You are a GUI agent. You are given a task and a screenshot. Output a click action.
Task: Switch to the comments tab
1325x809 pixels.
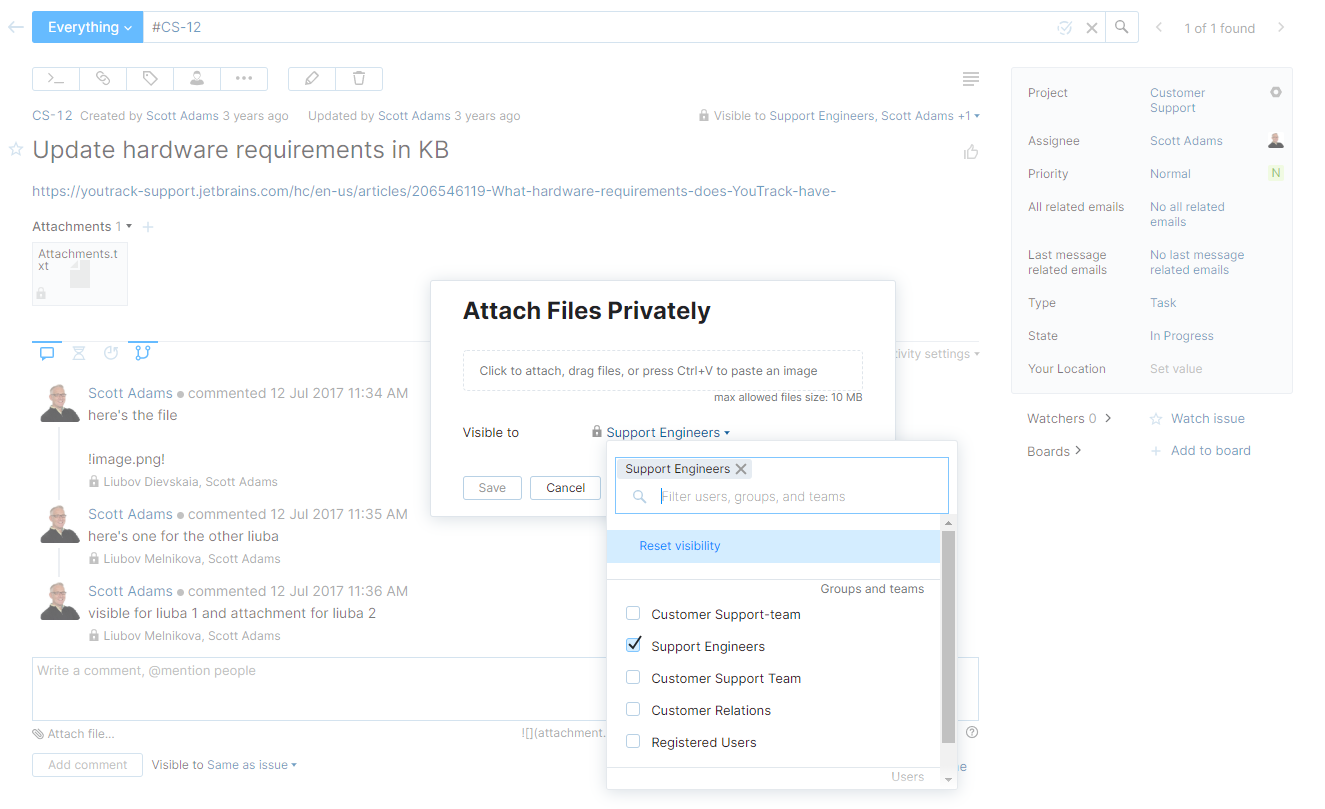(47, 352)
